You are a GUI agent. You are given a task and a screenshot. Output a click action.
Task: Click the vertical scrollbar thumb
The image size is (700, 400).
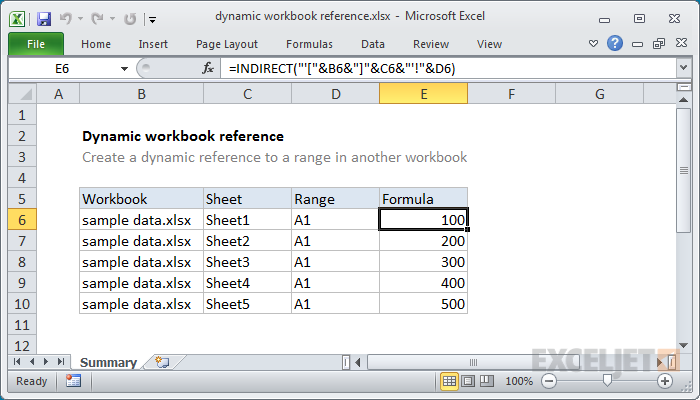(683, 170)
